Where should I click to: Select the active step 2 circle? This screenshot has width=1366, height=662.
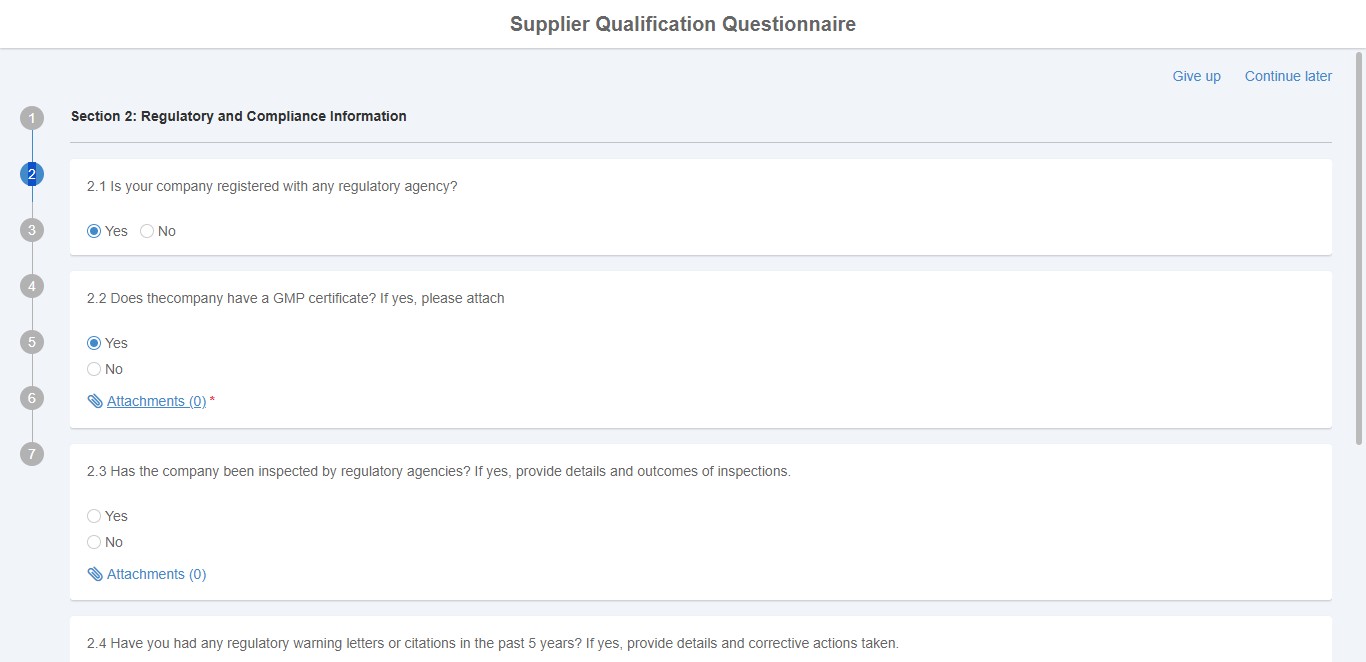32,174
